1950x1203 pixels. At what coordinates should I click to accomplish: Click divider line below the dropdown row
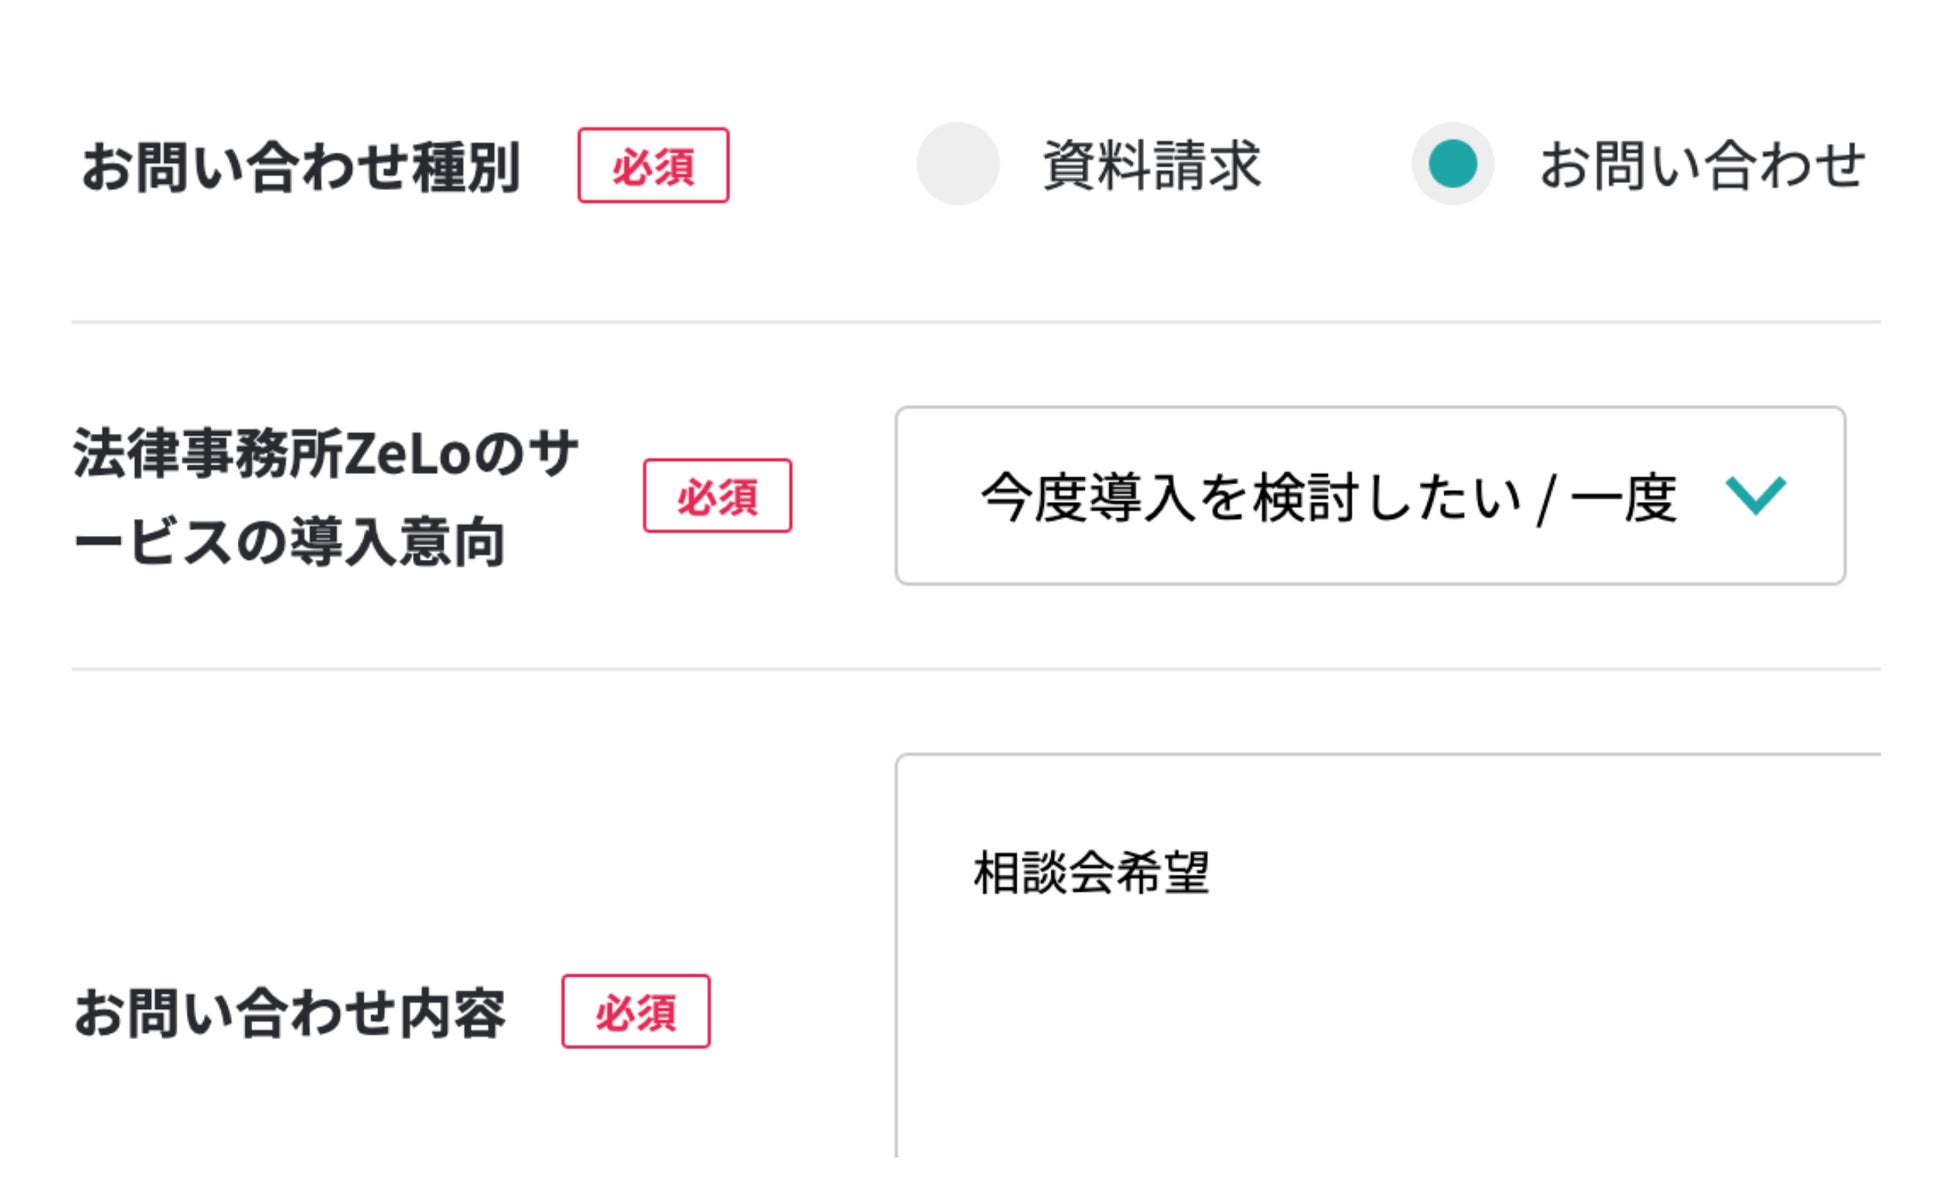click(975, 668)
